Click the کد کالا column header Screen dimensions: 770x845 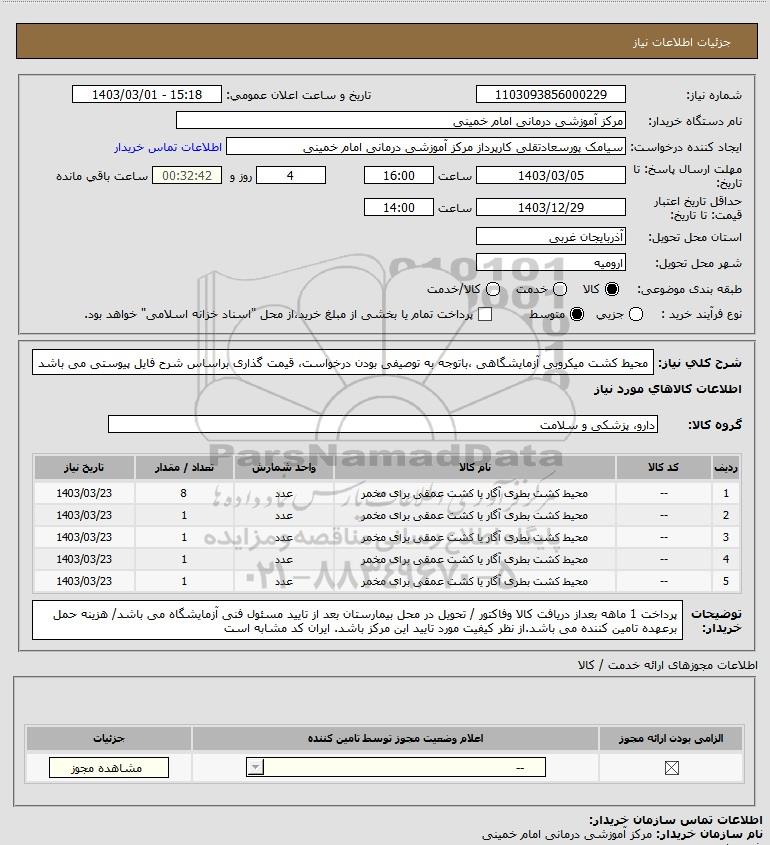click(663, 467)
